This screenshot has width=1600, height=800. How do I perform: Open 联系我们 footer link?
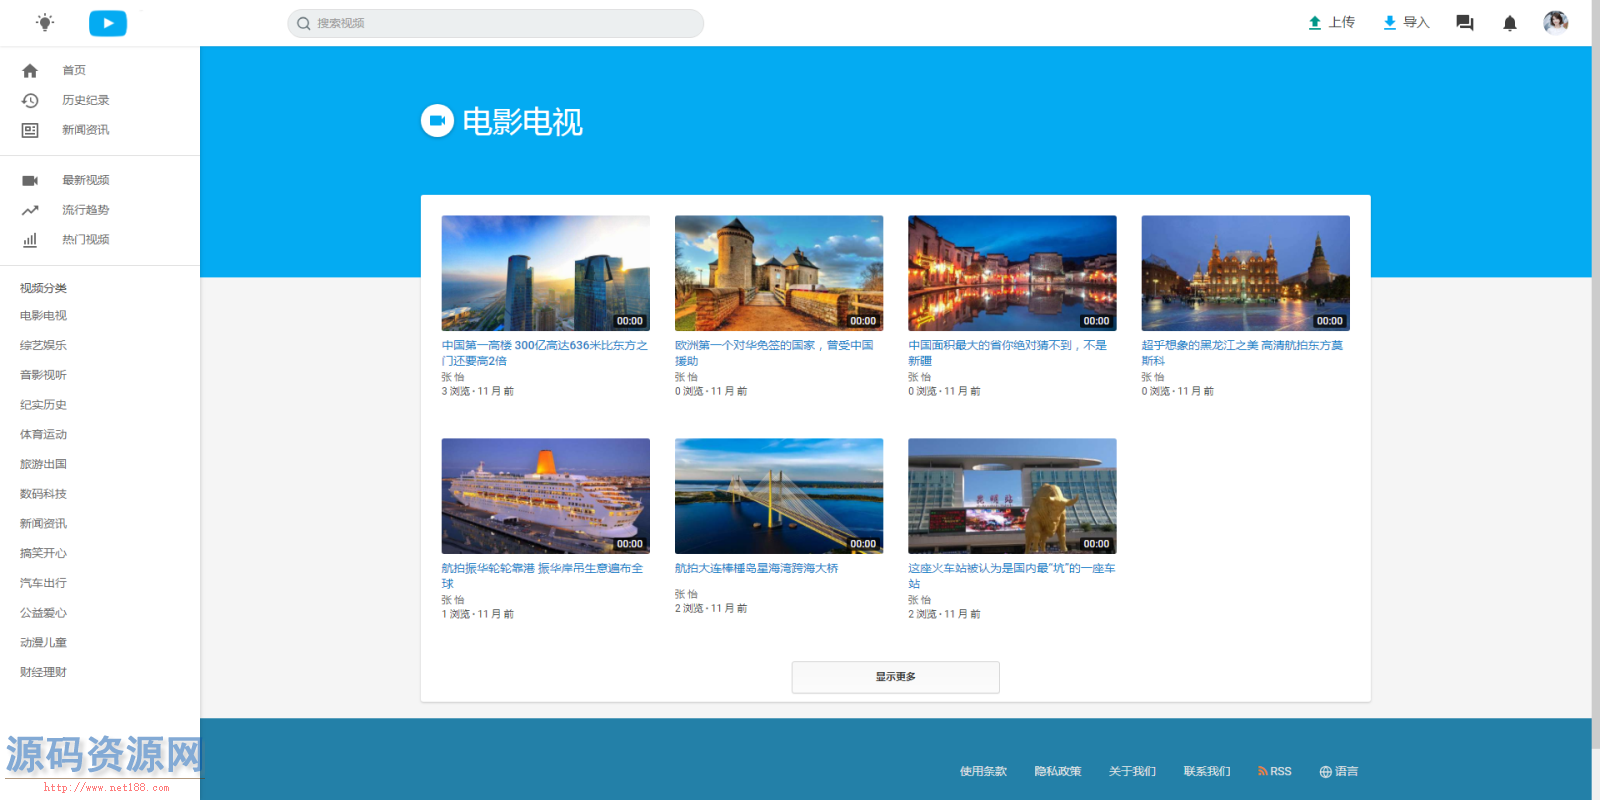[1207, 771]
